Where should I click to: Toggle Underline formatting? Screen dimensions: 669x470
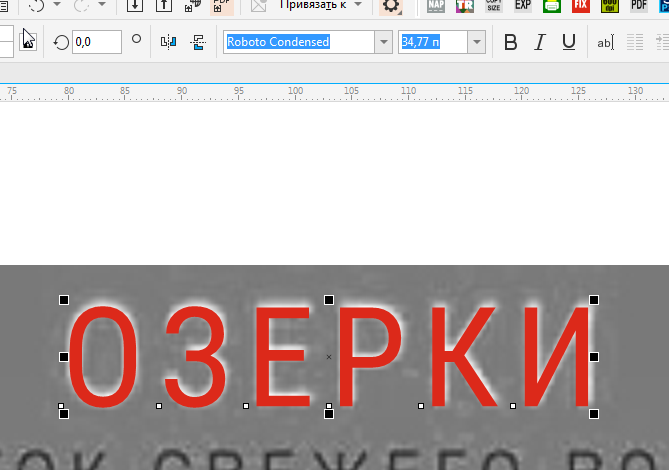coord(569,42)
